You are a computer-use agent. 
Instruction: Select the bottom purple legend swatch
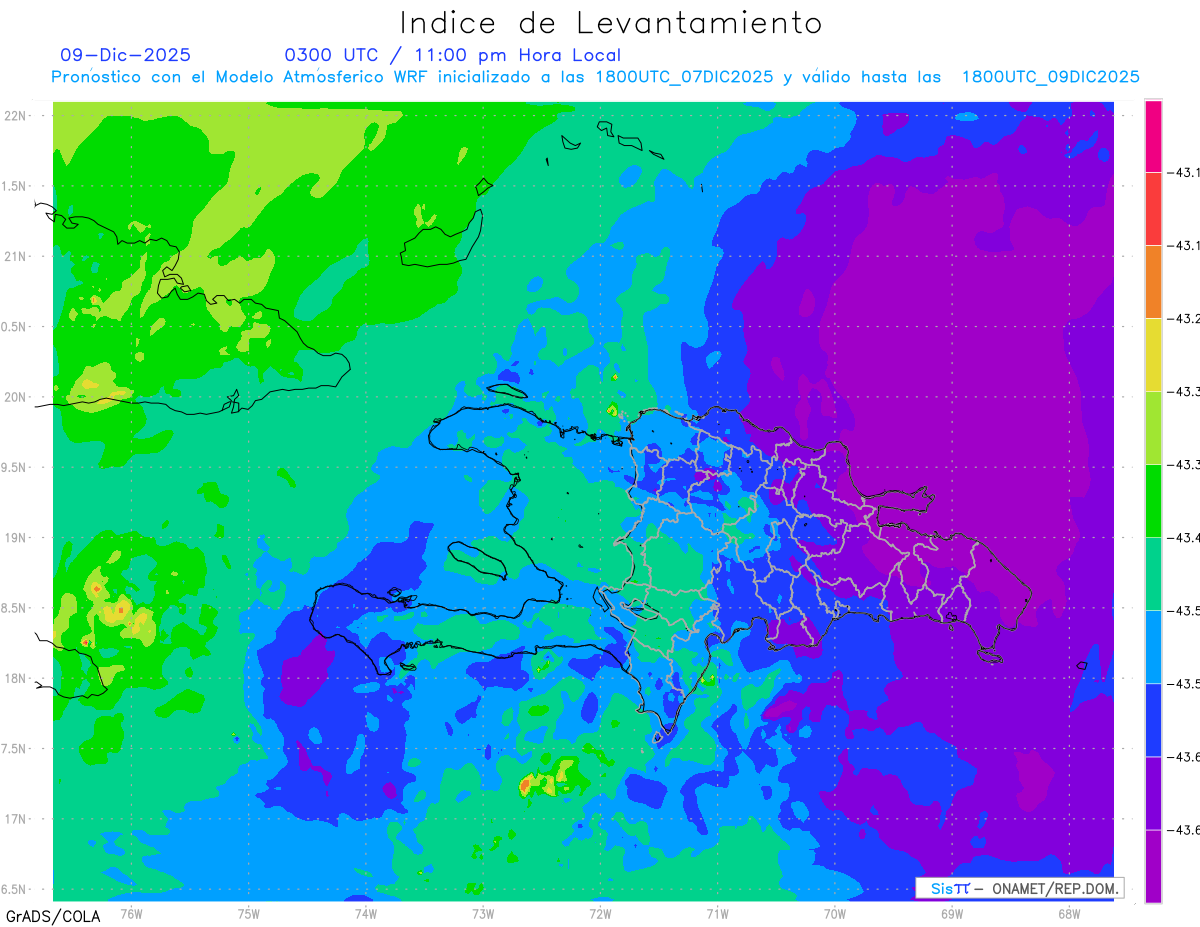pyautogui.click(x=1153, y=866)
